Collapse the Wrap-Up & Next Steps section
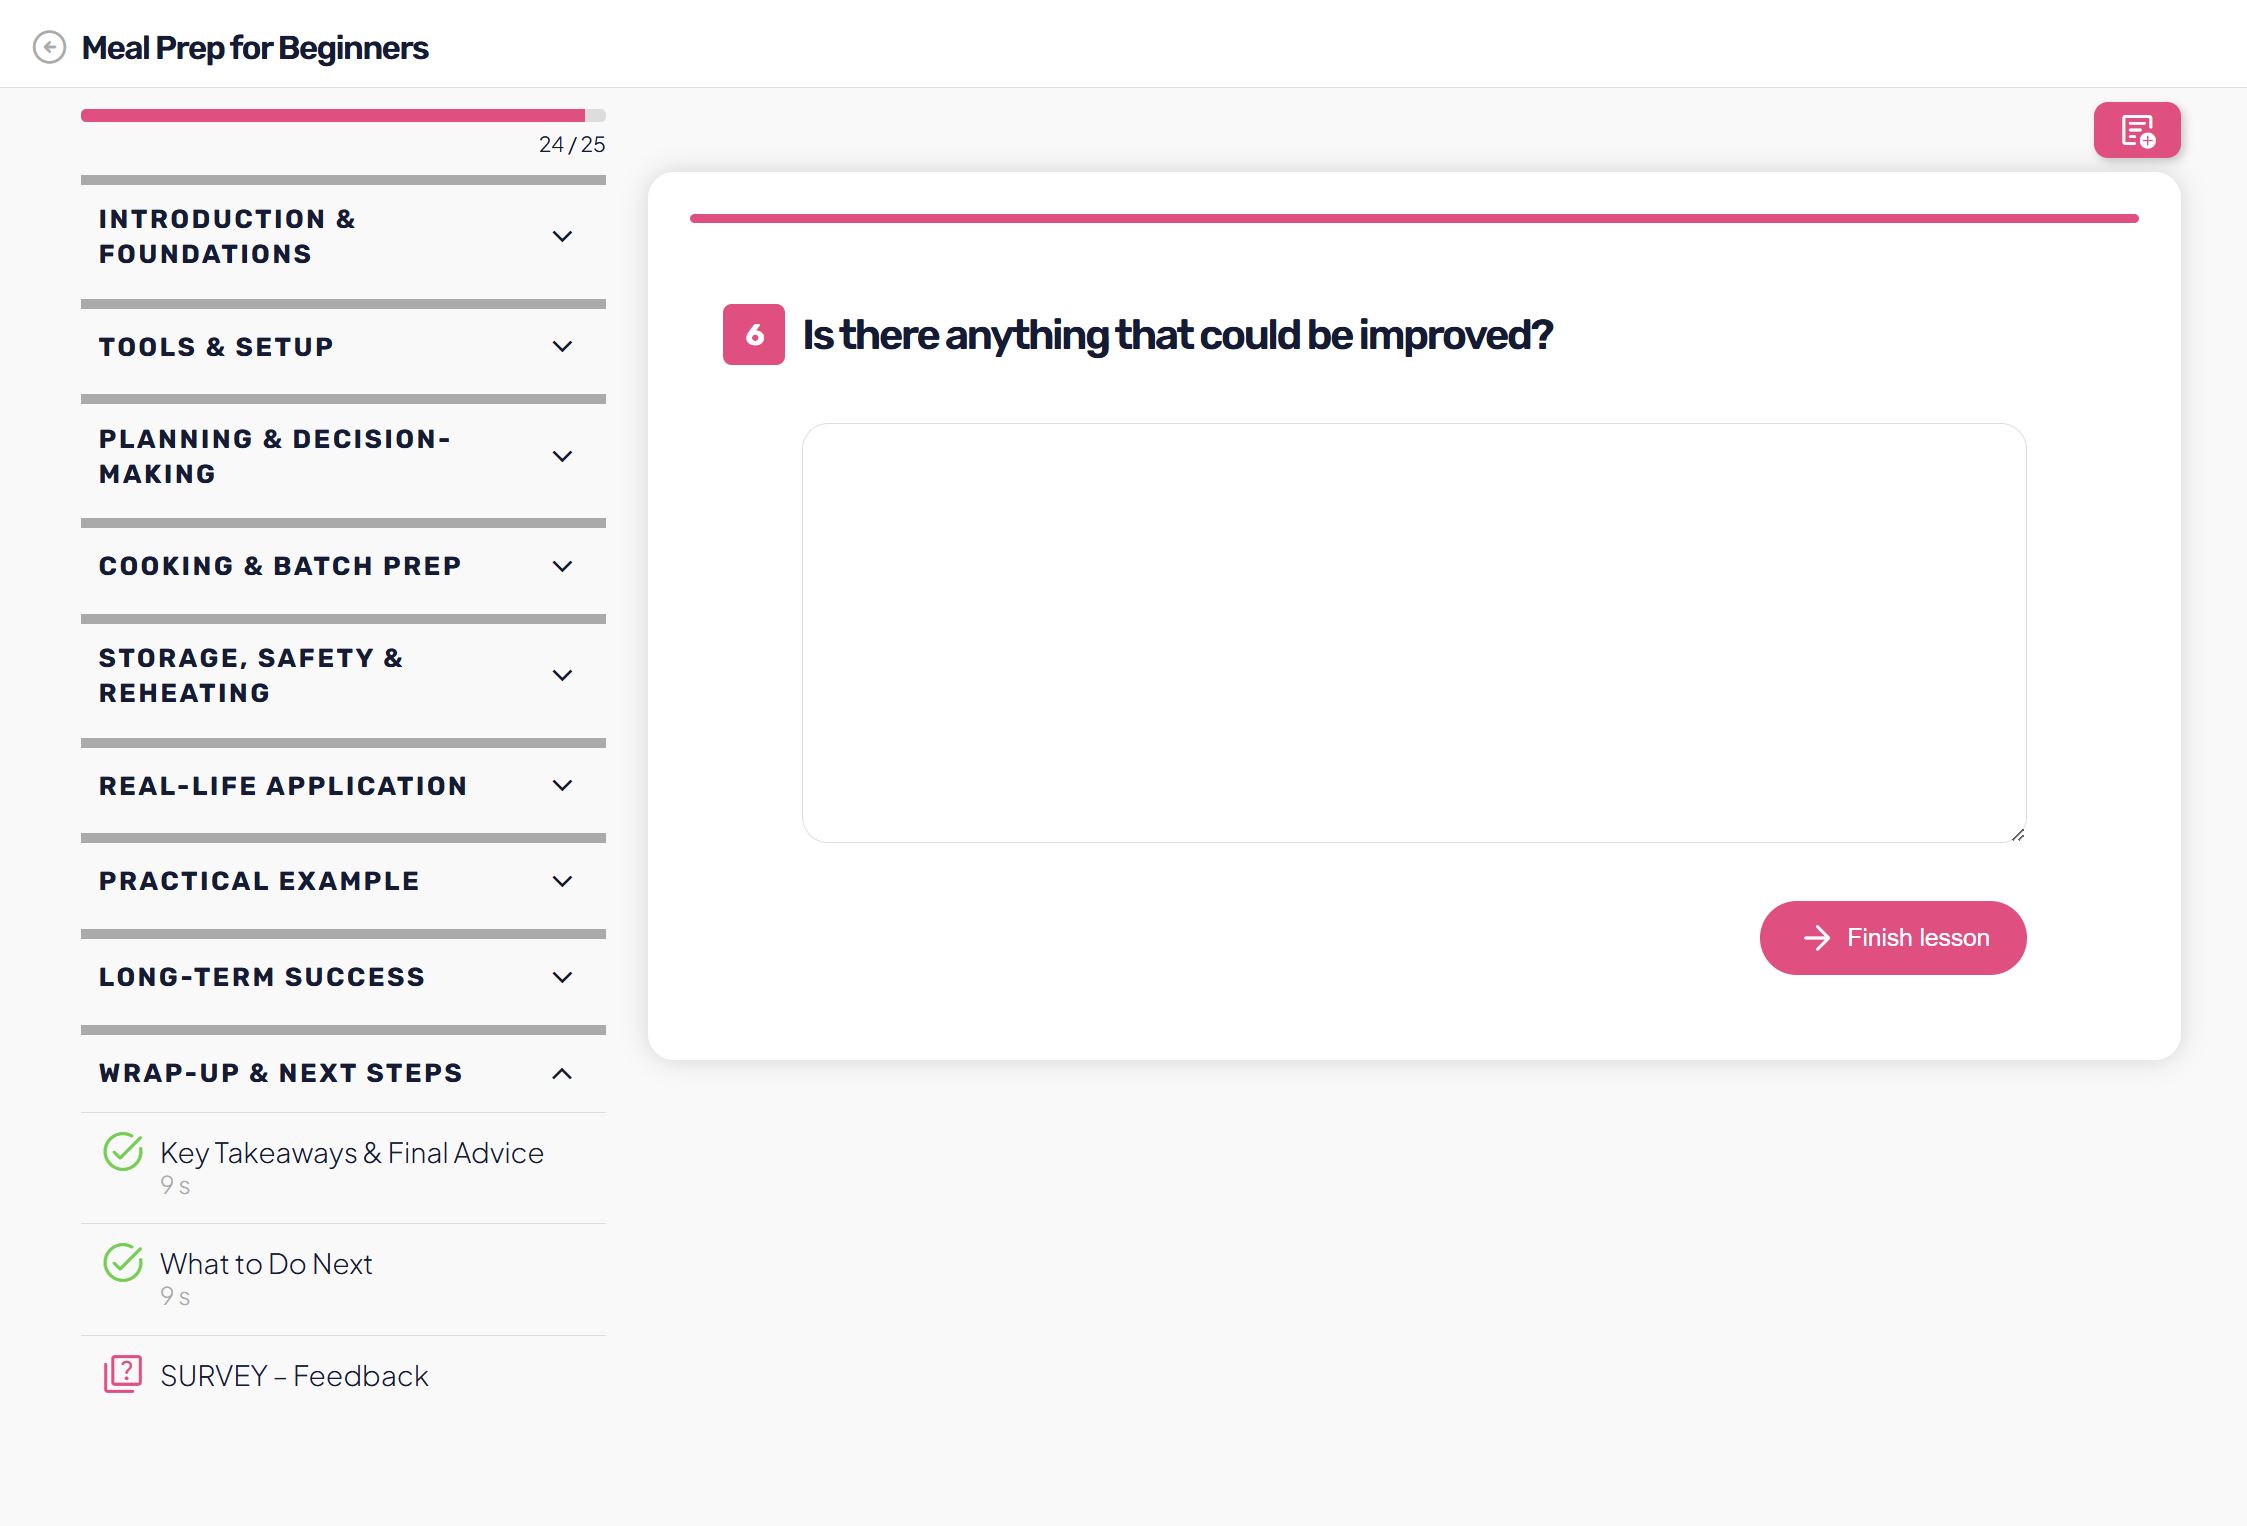This screenshot has width=2247, height=1526. (x=562, y=1073)
